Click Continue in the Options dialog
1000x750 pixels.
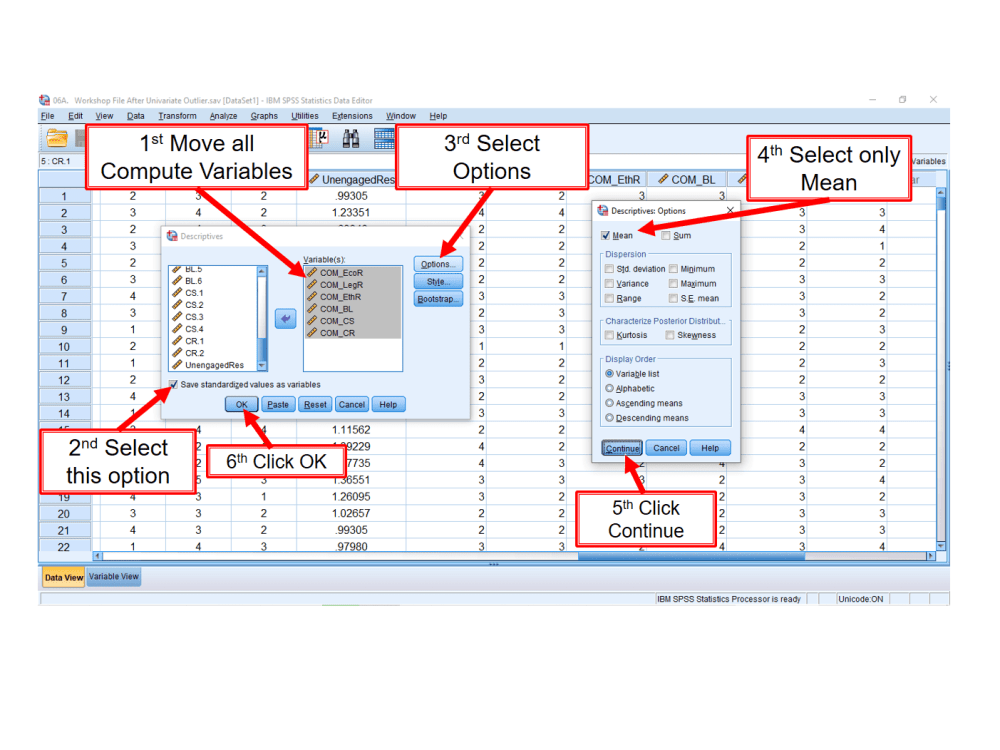coord(621,448)
